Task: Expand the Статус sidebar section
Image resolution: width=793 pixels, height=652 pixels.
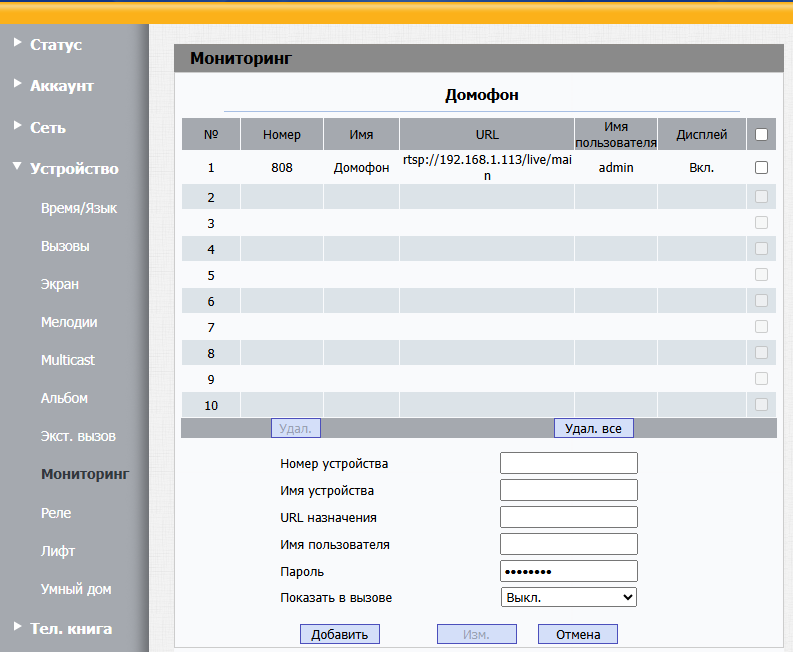Action: click(x=55, y=45)
